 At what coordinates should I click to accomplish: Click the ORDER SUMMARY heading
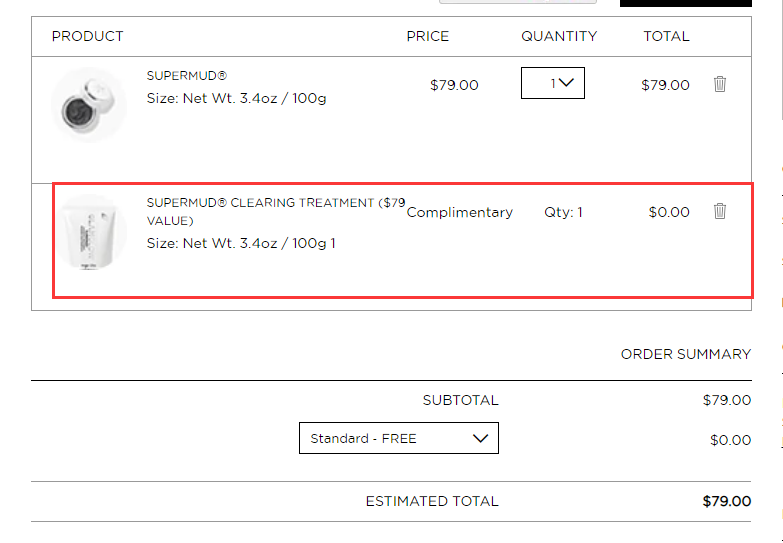tap(686, 354)
